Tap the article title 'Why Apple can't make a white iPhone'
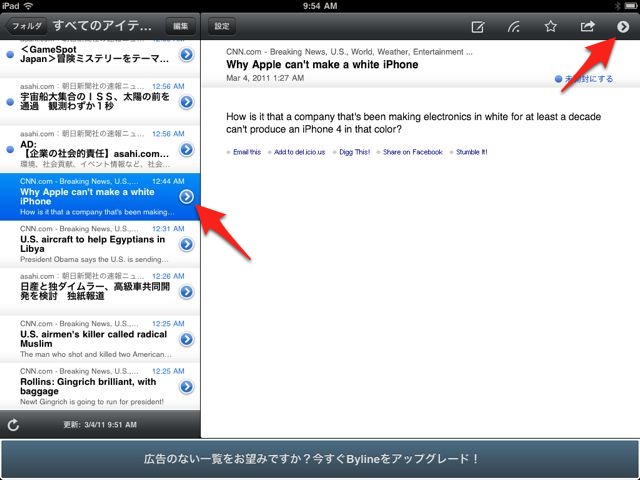This screenshot has width=640, height=480. (322, 64)
